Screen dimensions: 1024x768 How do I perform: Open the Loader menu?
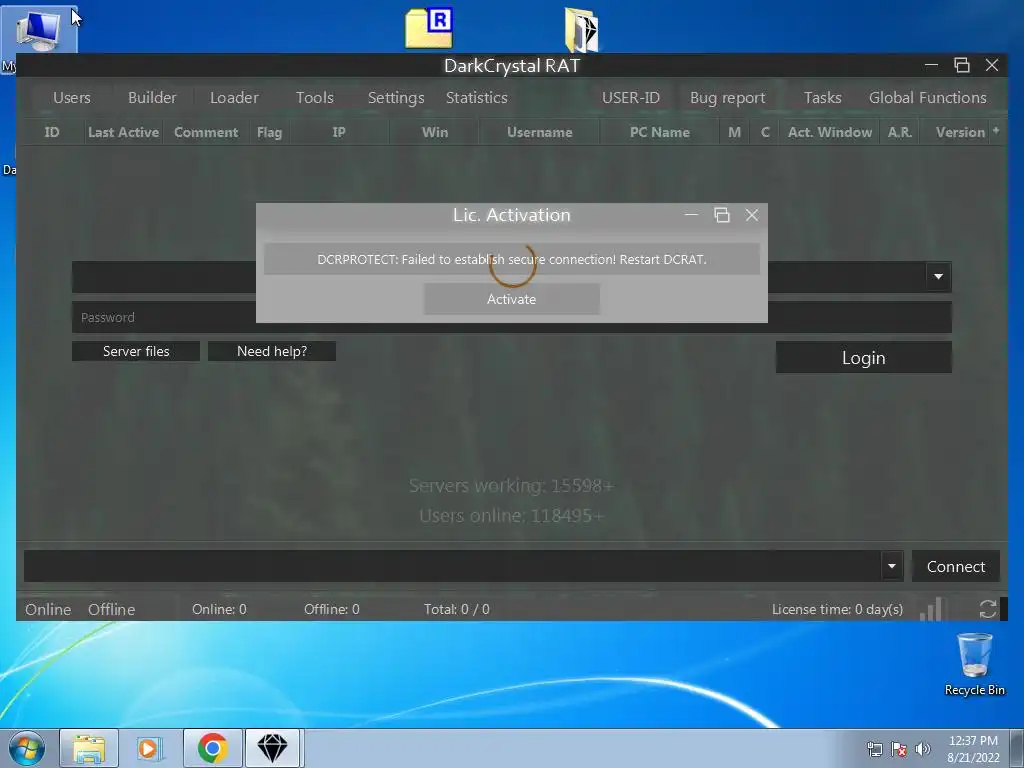[x=234, y=98]
